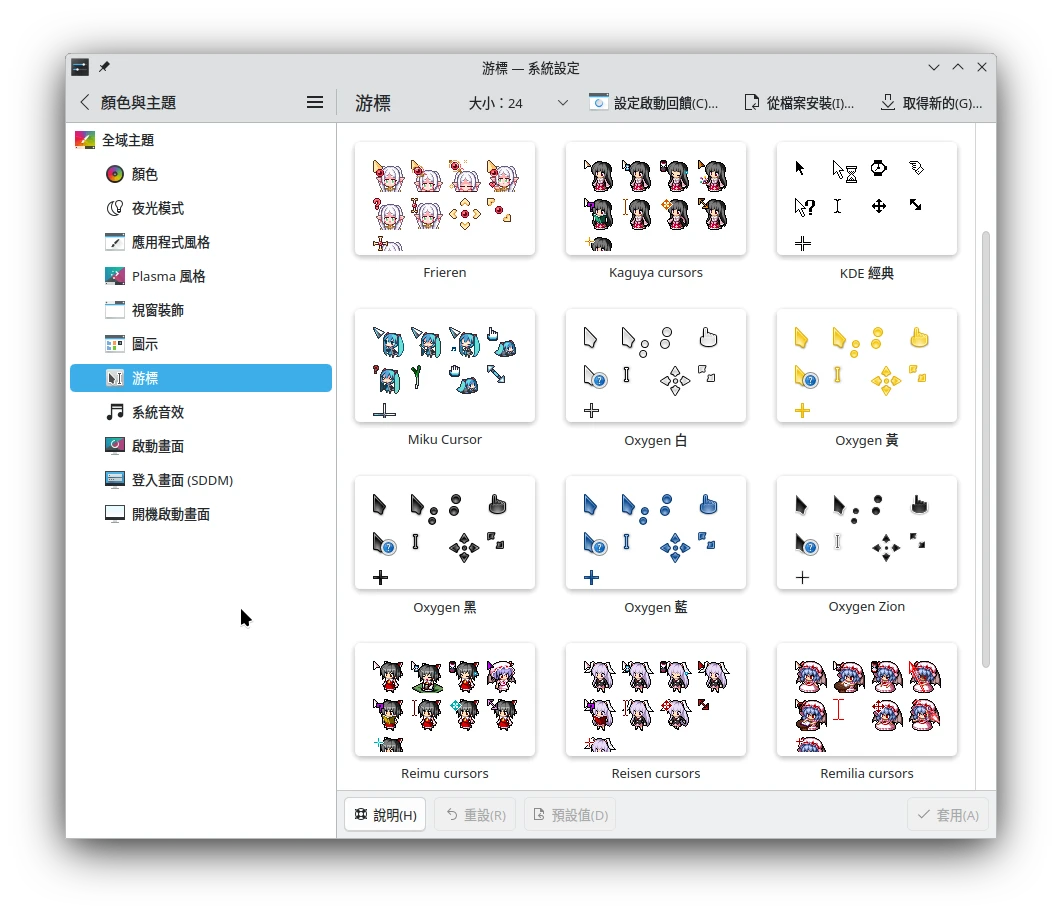
Task: Select the 圖示 icon entry
Action: (x=115, y=344)
